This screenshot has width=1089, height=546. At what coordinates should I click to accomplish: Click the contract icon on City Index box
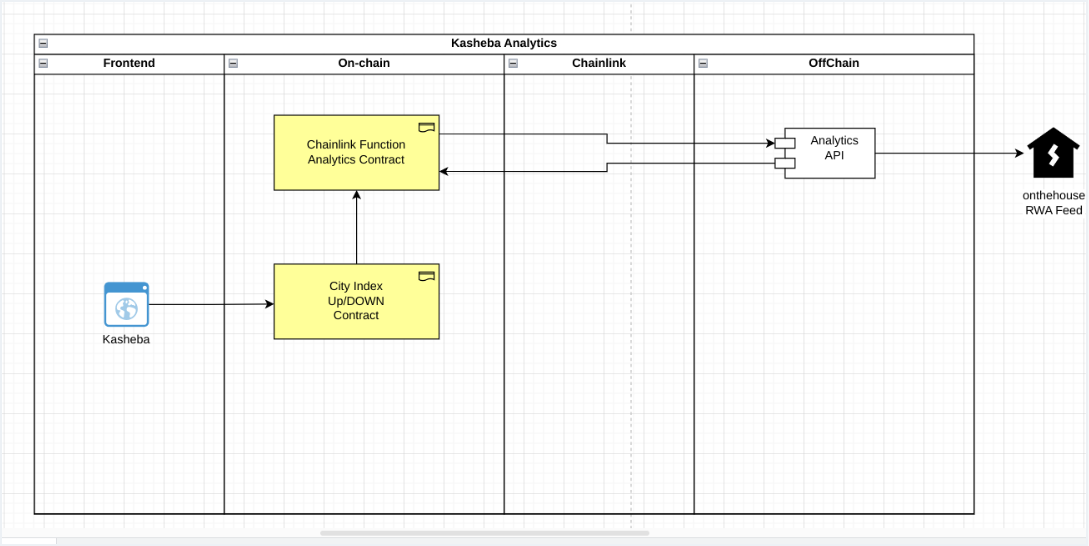coord(426,276)
